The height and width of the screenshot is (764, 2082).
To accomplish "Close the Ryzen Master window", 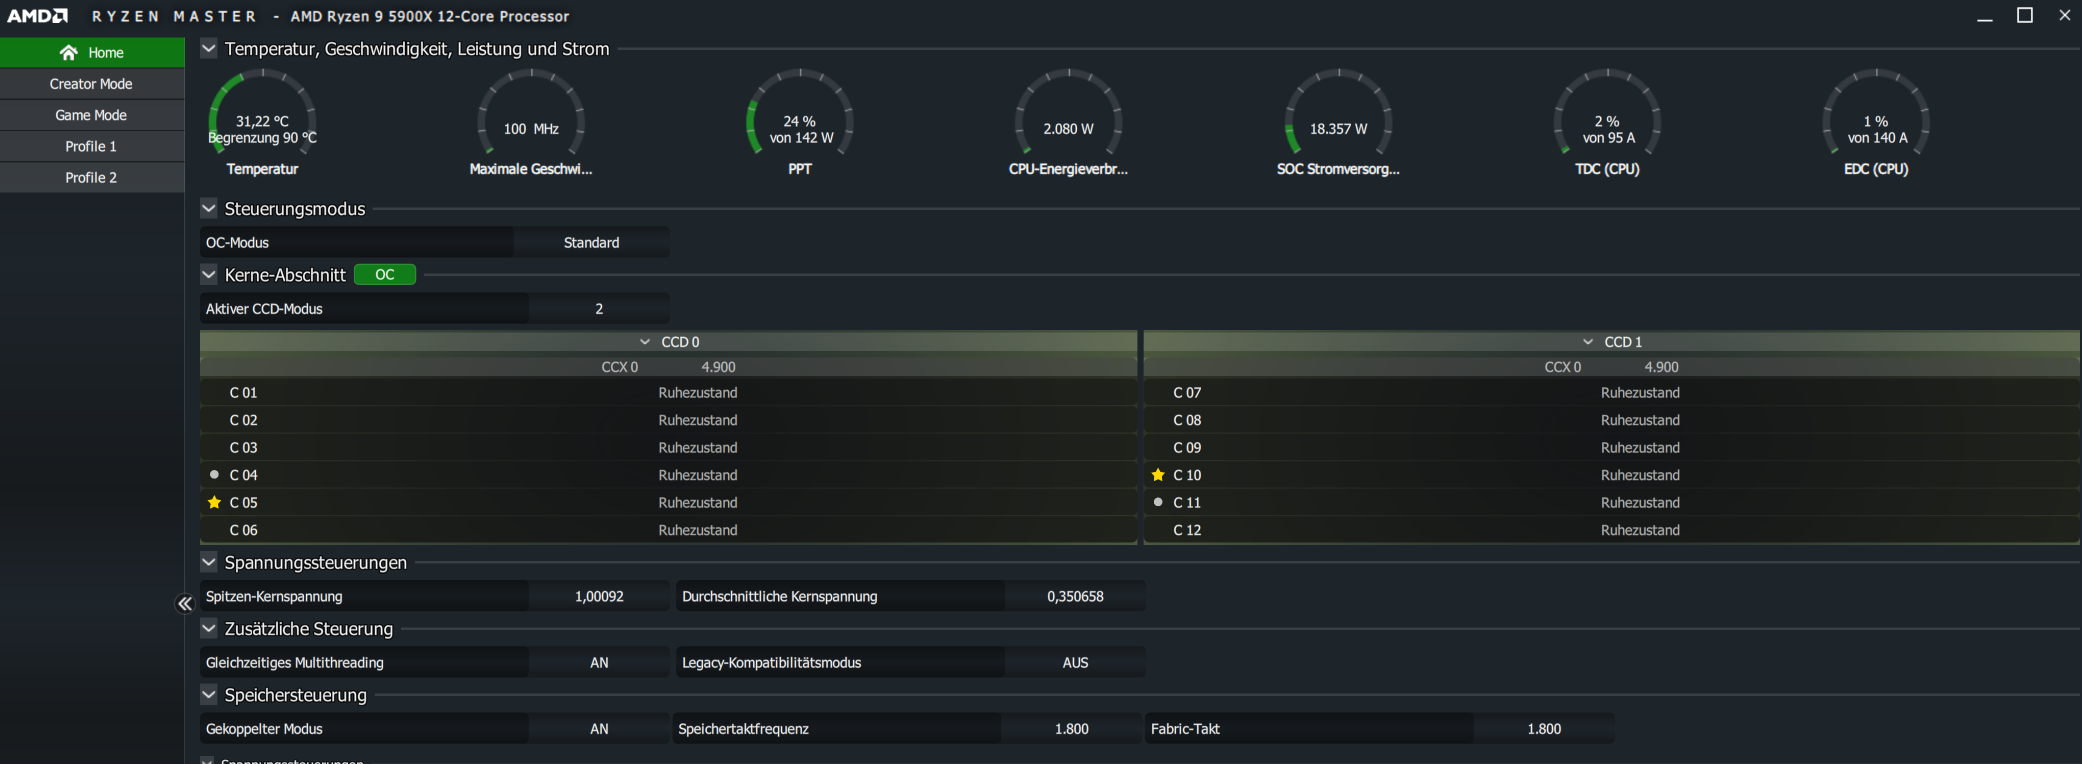I will (x=2064, y=15).
